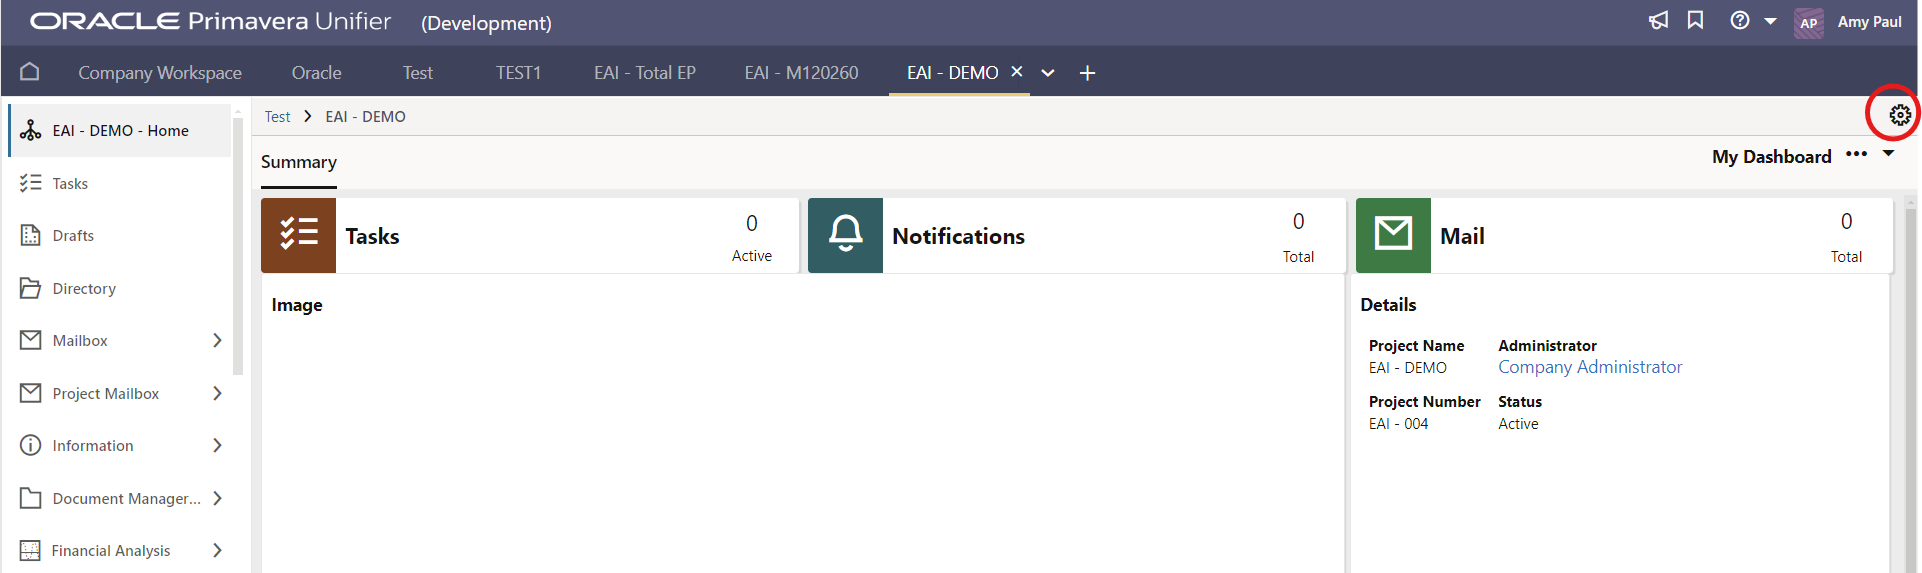Expand the Mailbox sidebar node
This screenshot has height=573, width=1922.
217,341
